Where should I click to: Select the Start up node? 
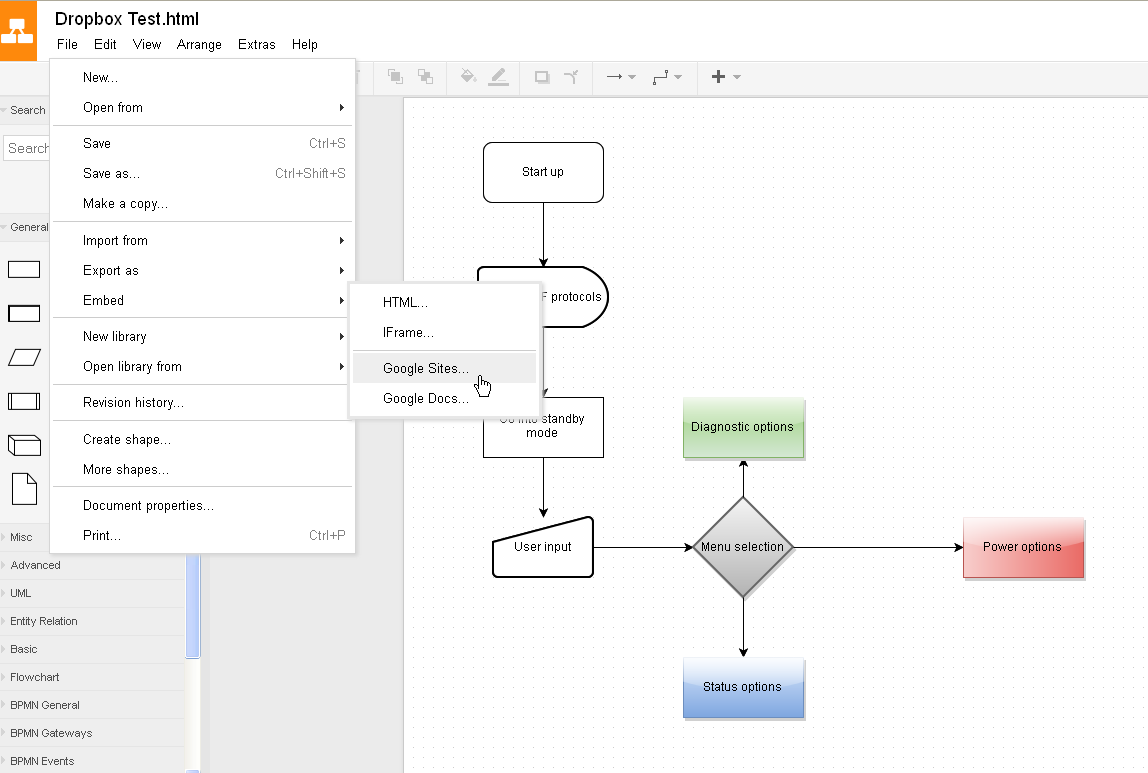543,172
